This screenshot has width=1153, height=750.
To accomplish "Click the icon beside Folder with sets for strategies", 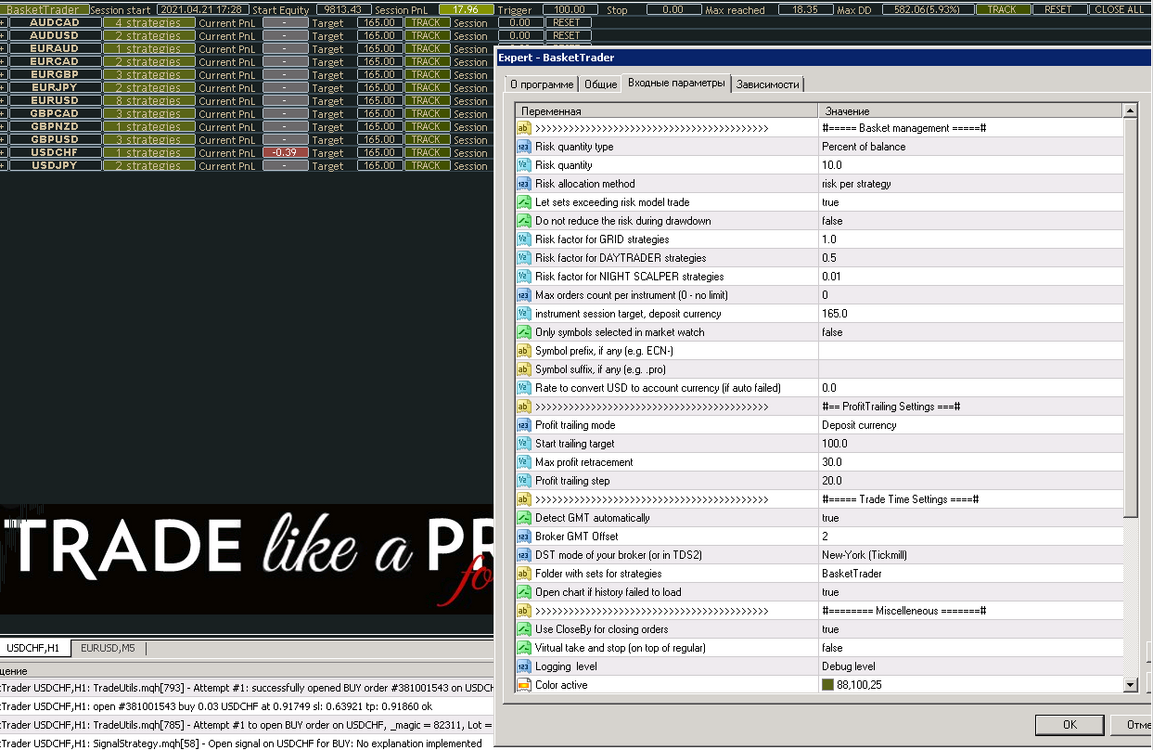I will (x=524, y=574).
